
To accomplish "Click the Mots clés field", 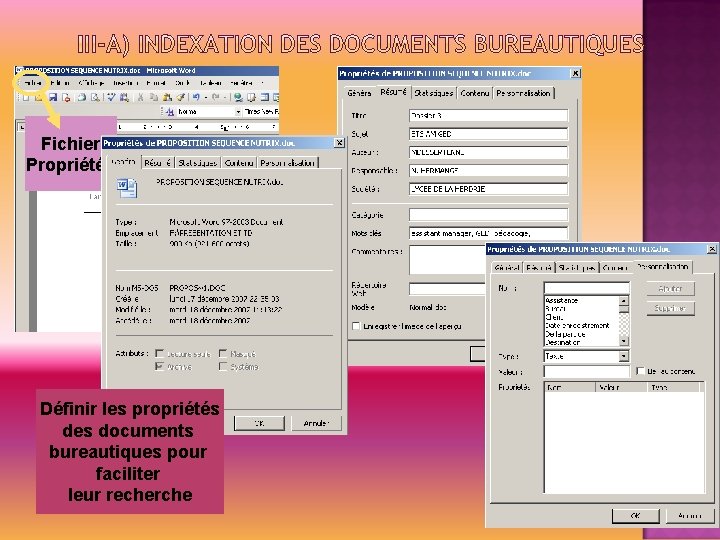I will (x=488, y=233).
